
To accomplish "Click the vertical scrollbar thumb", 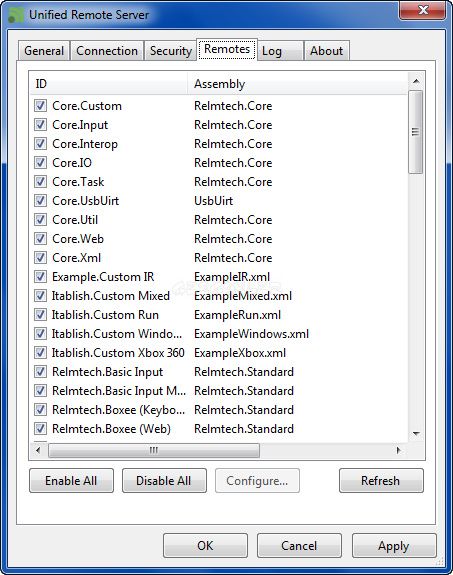I will pyautogui.click(x=416, y=132).
